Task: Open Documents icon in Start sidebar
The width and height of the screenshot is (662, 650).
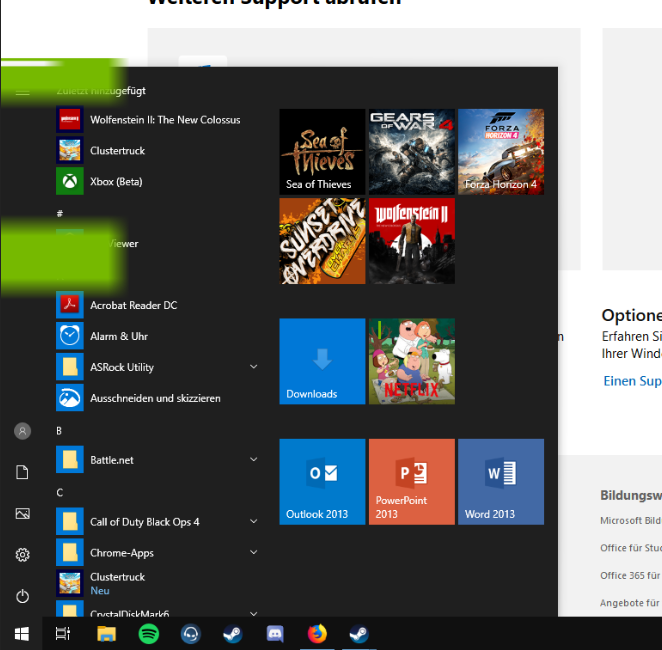Action: (x=22, y=472)
